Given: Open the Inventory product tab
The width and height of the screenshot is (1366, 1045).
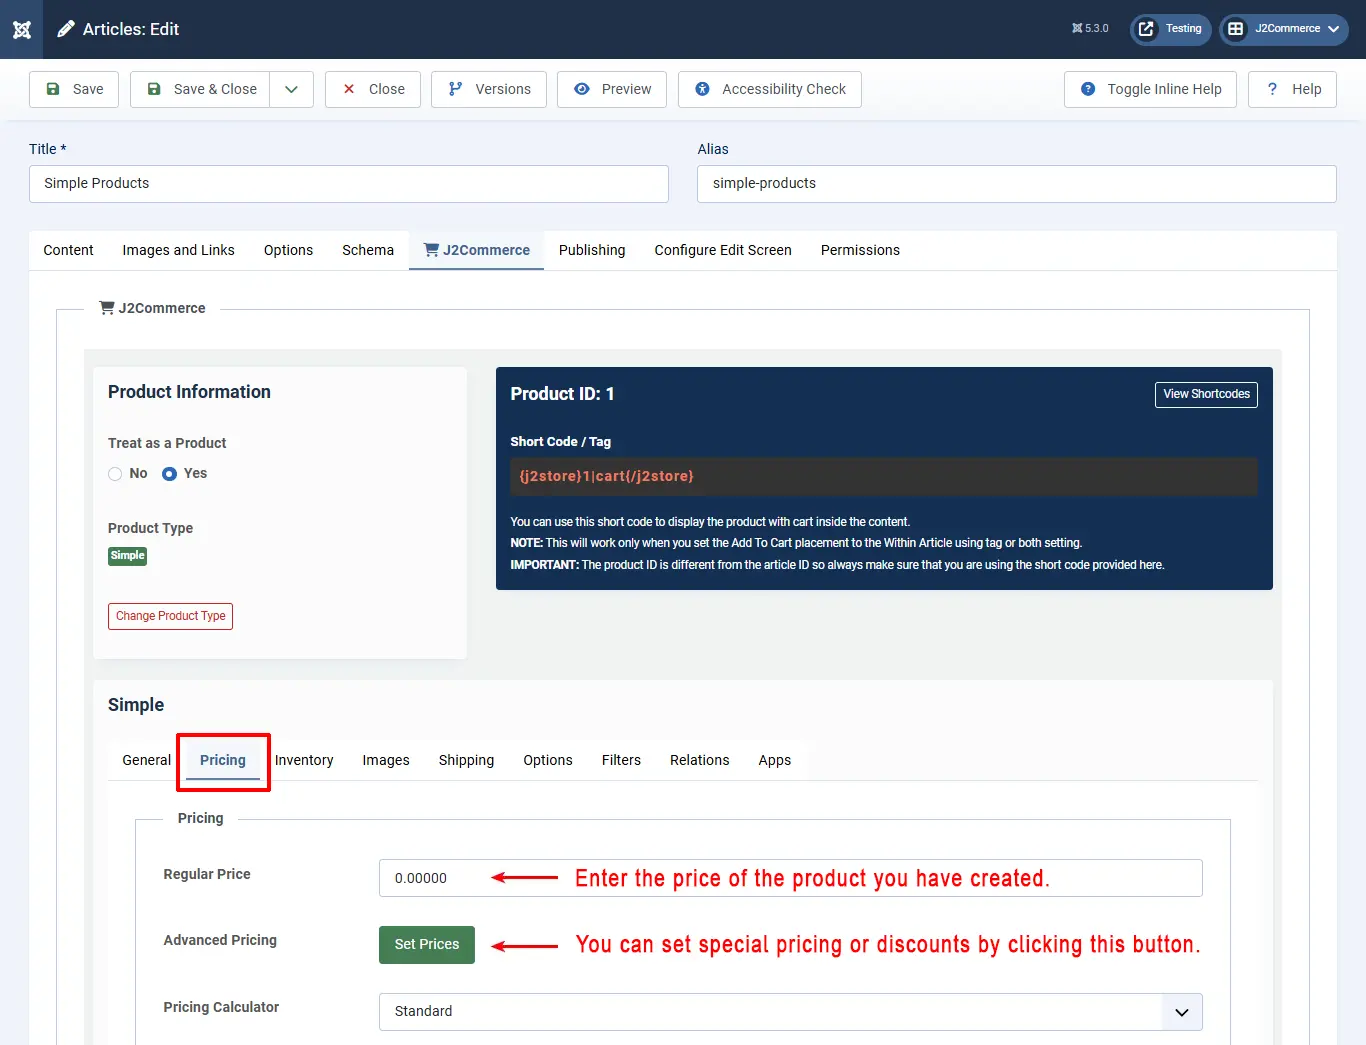Looking at the screenshot, I should tap(304, 760).
